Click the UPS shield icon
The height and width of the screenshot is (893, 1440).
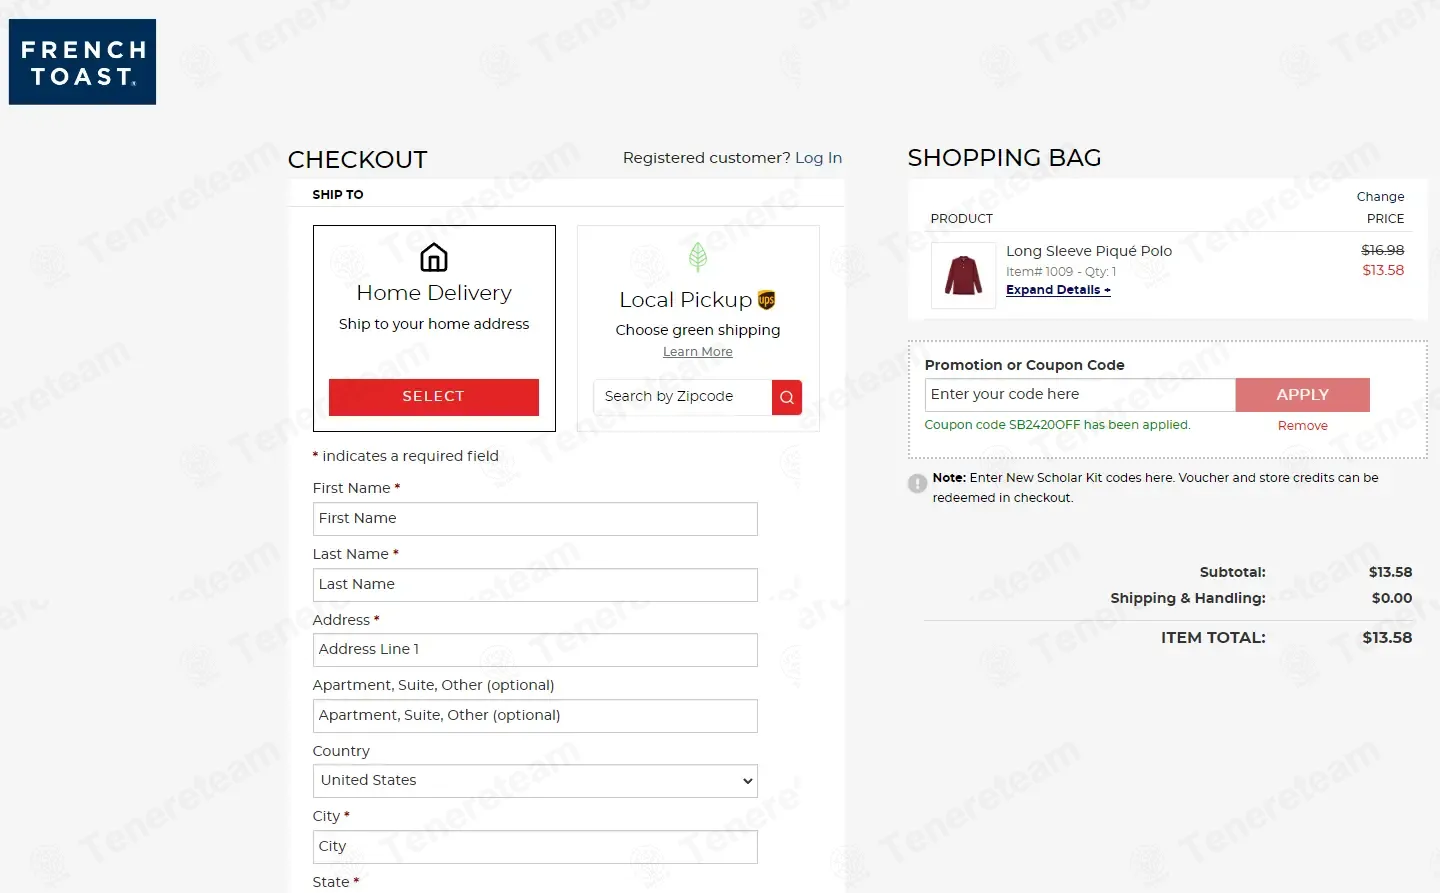[x=766, y=300]
